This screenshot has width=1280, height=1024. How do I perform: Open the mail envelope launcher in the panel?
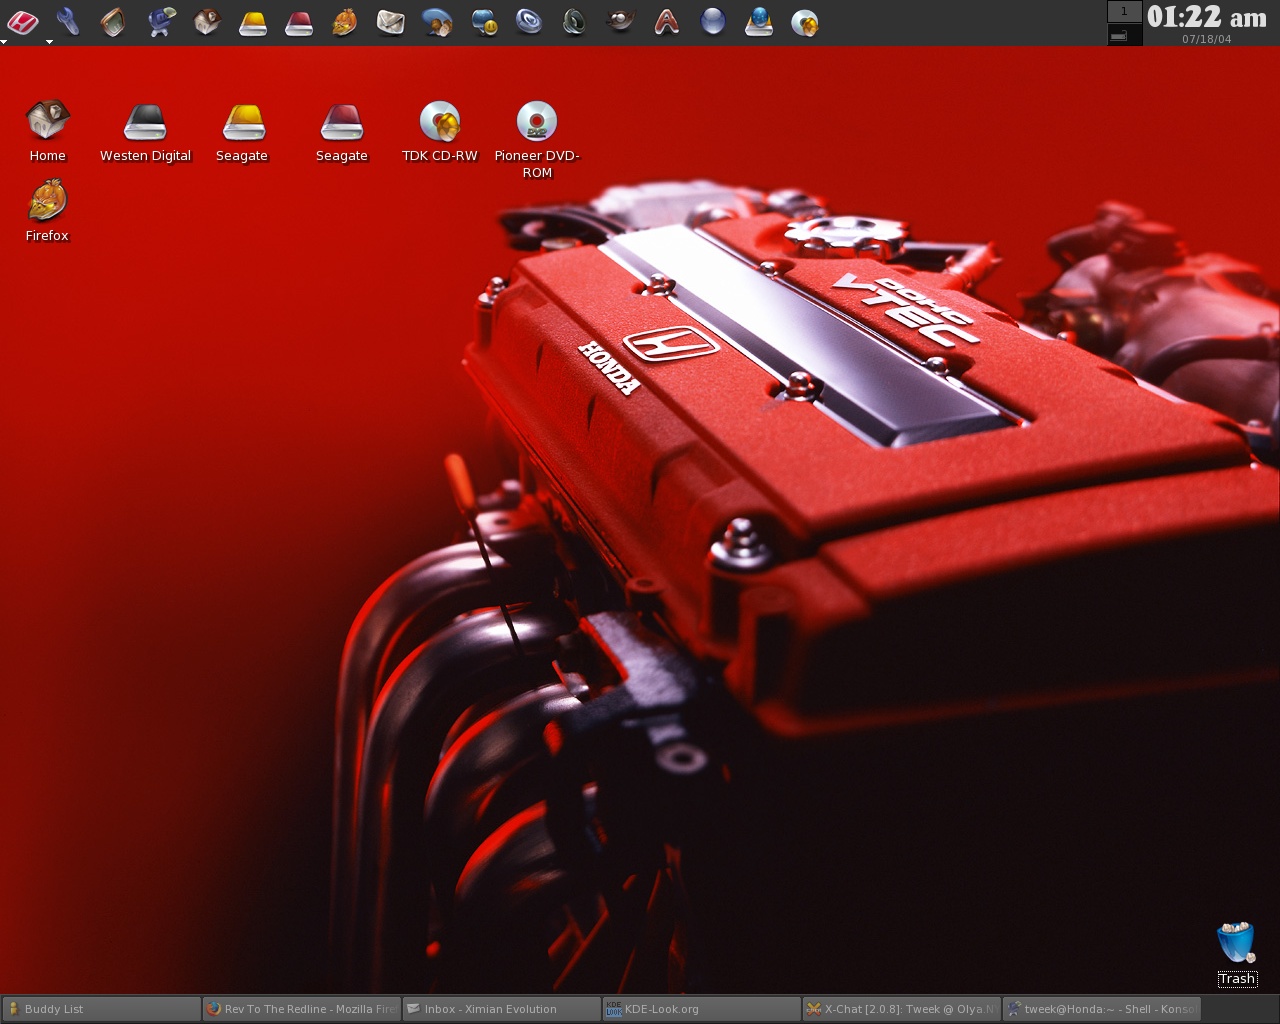click(x=391, y=21)
